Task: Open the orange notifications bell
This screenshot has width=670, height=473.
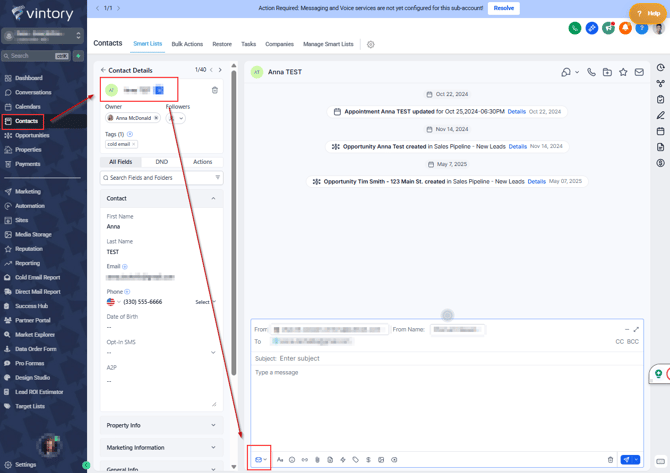Action: [625, 28]
